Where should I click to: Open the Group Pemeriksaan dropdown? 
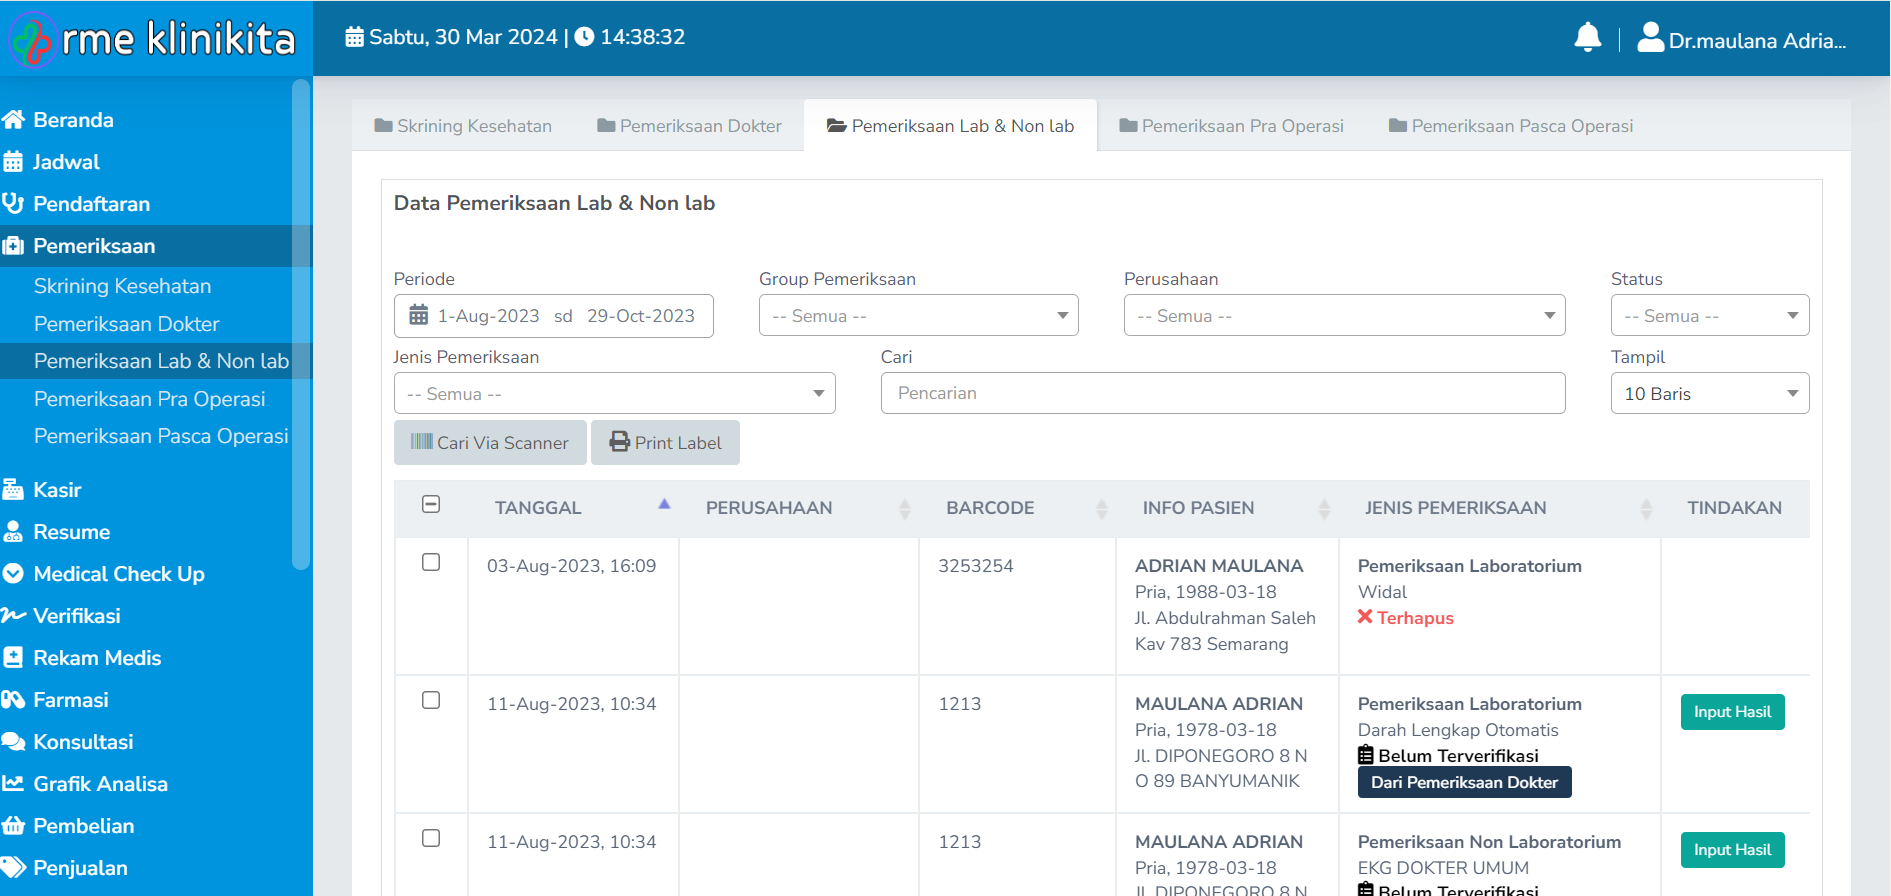(918, 316)
